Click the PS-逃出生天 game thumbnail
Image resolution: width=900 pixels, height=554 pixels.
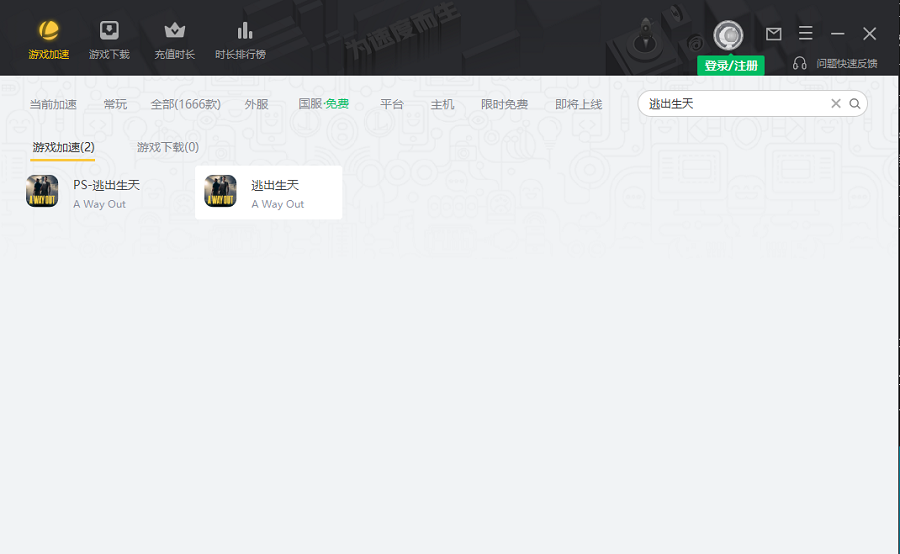click(x=42, y=191)
